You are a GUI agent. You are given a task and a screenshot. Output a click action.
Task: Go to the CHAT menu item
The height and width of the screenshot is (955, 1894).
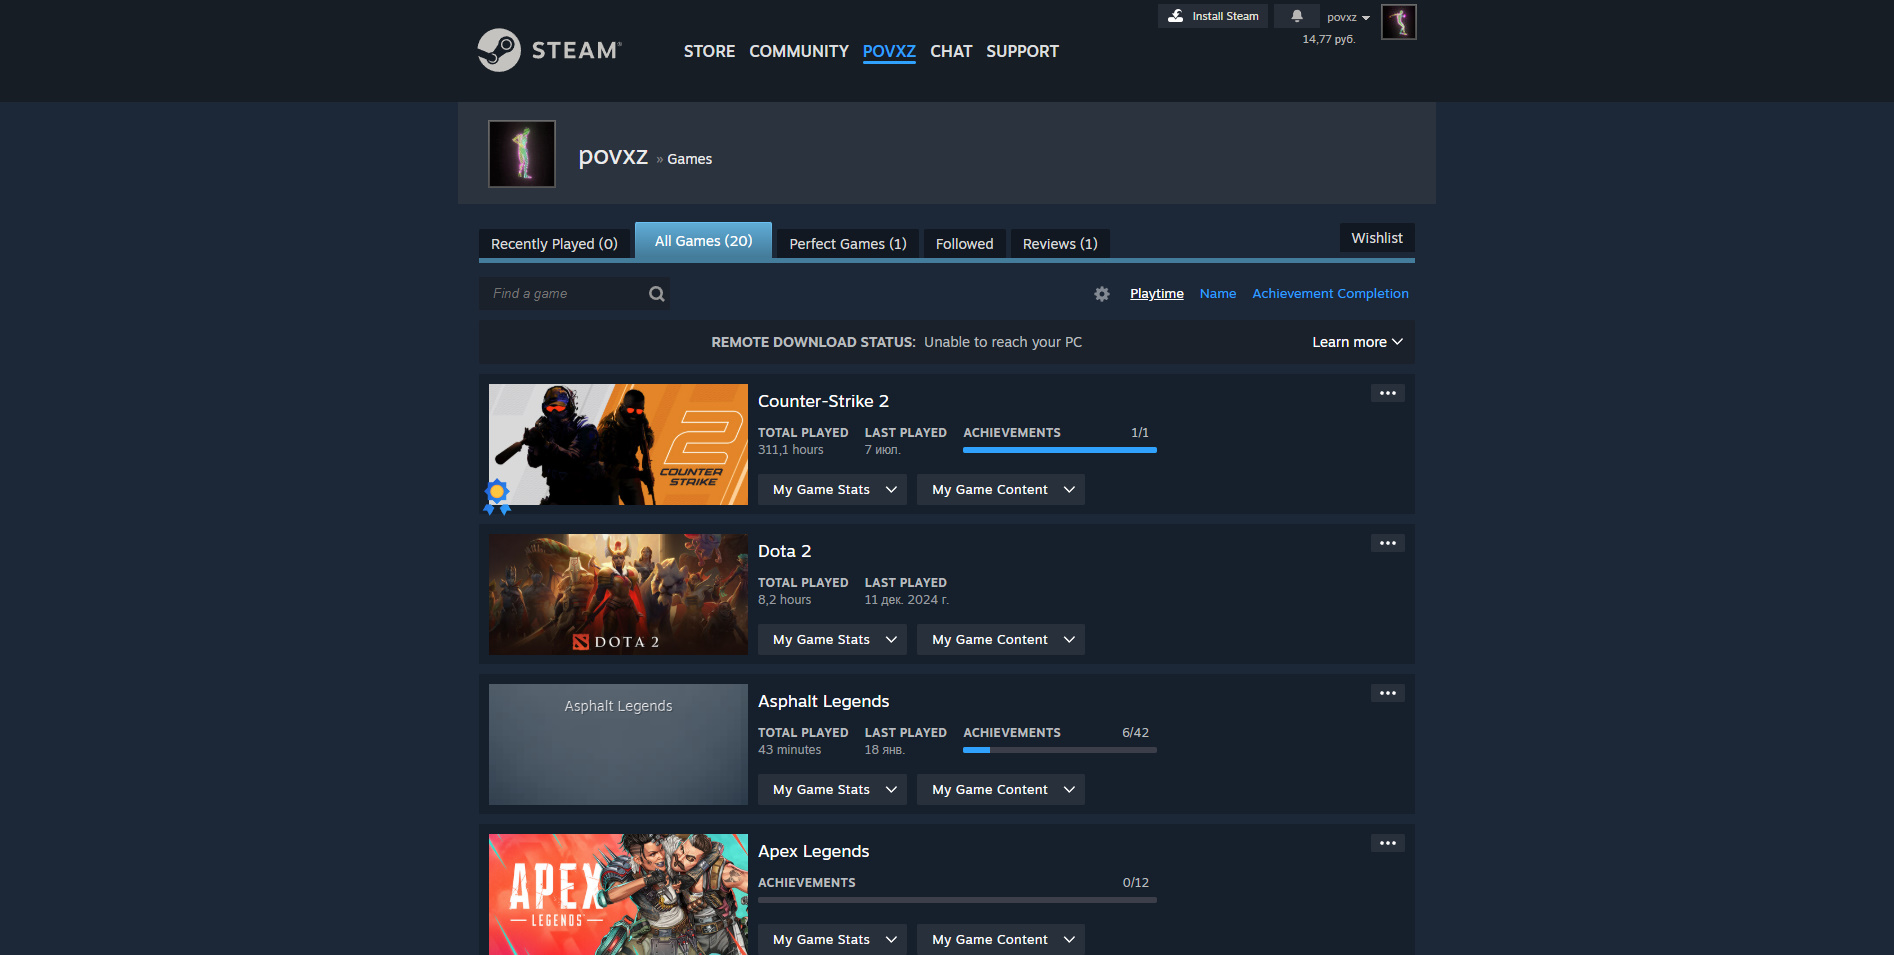[x=951, y=51]
